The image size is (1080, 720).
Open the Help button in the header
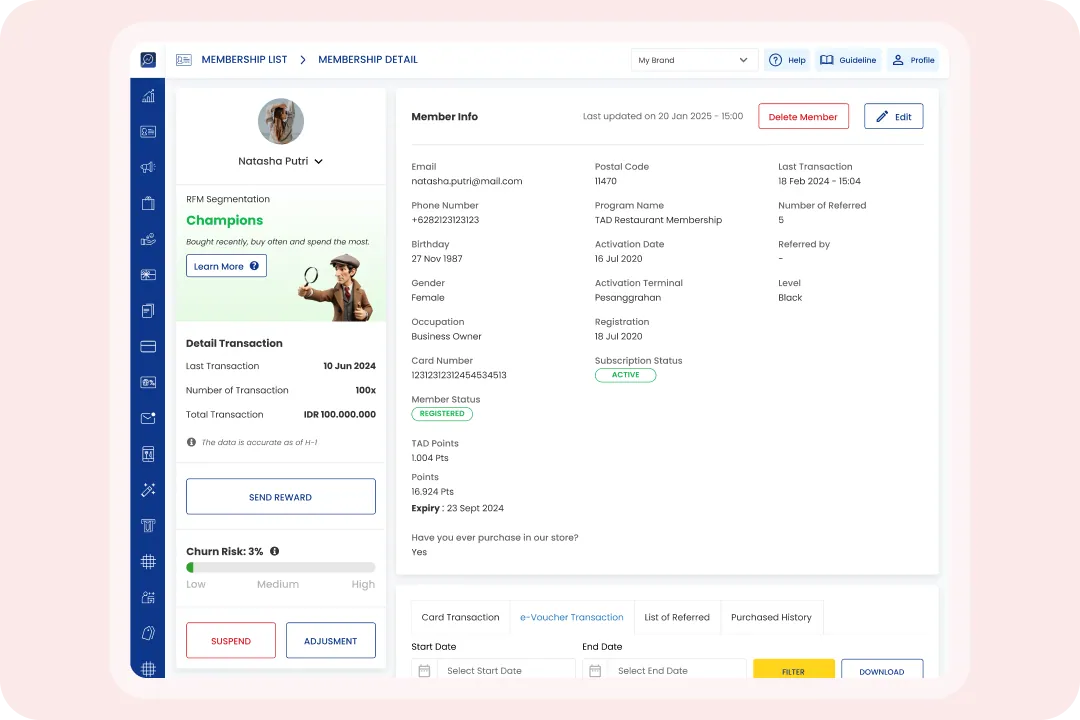point(787,60)
